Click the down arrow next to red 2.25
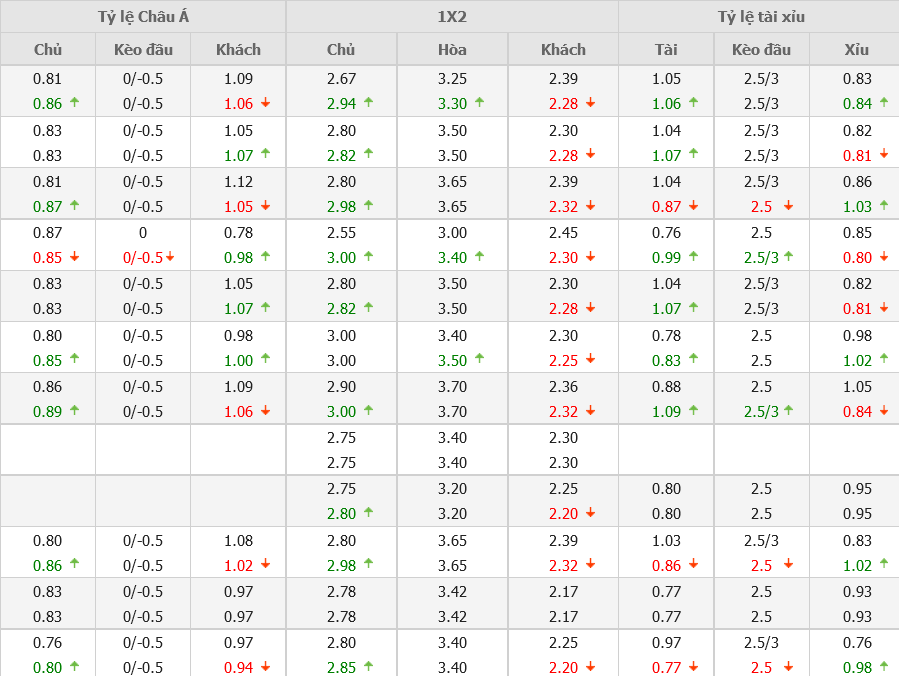Viewport: 899px width, 676px height. 590,359
